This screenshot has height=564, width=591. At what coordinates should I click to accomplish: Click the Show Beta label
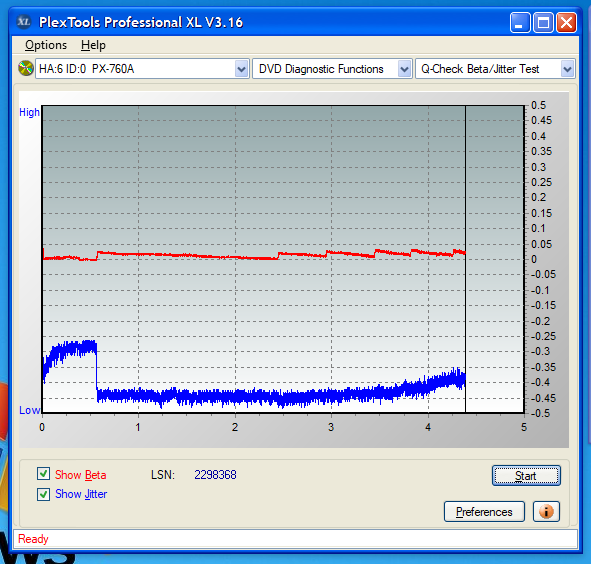[80, 475]
